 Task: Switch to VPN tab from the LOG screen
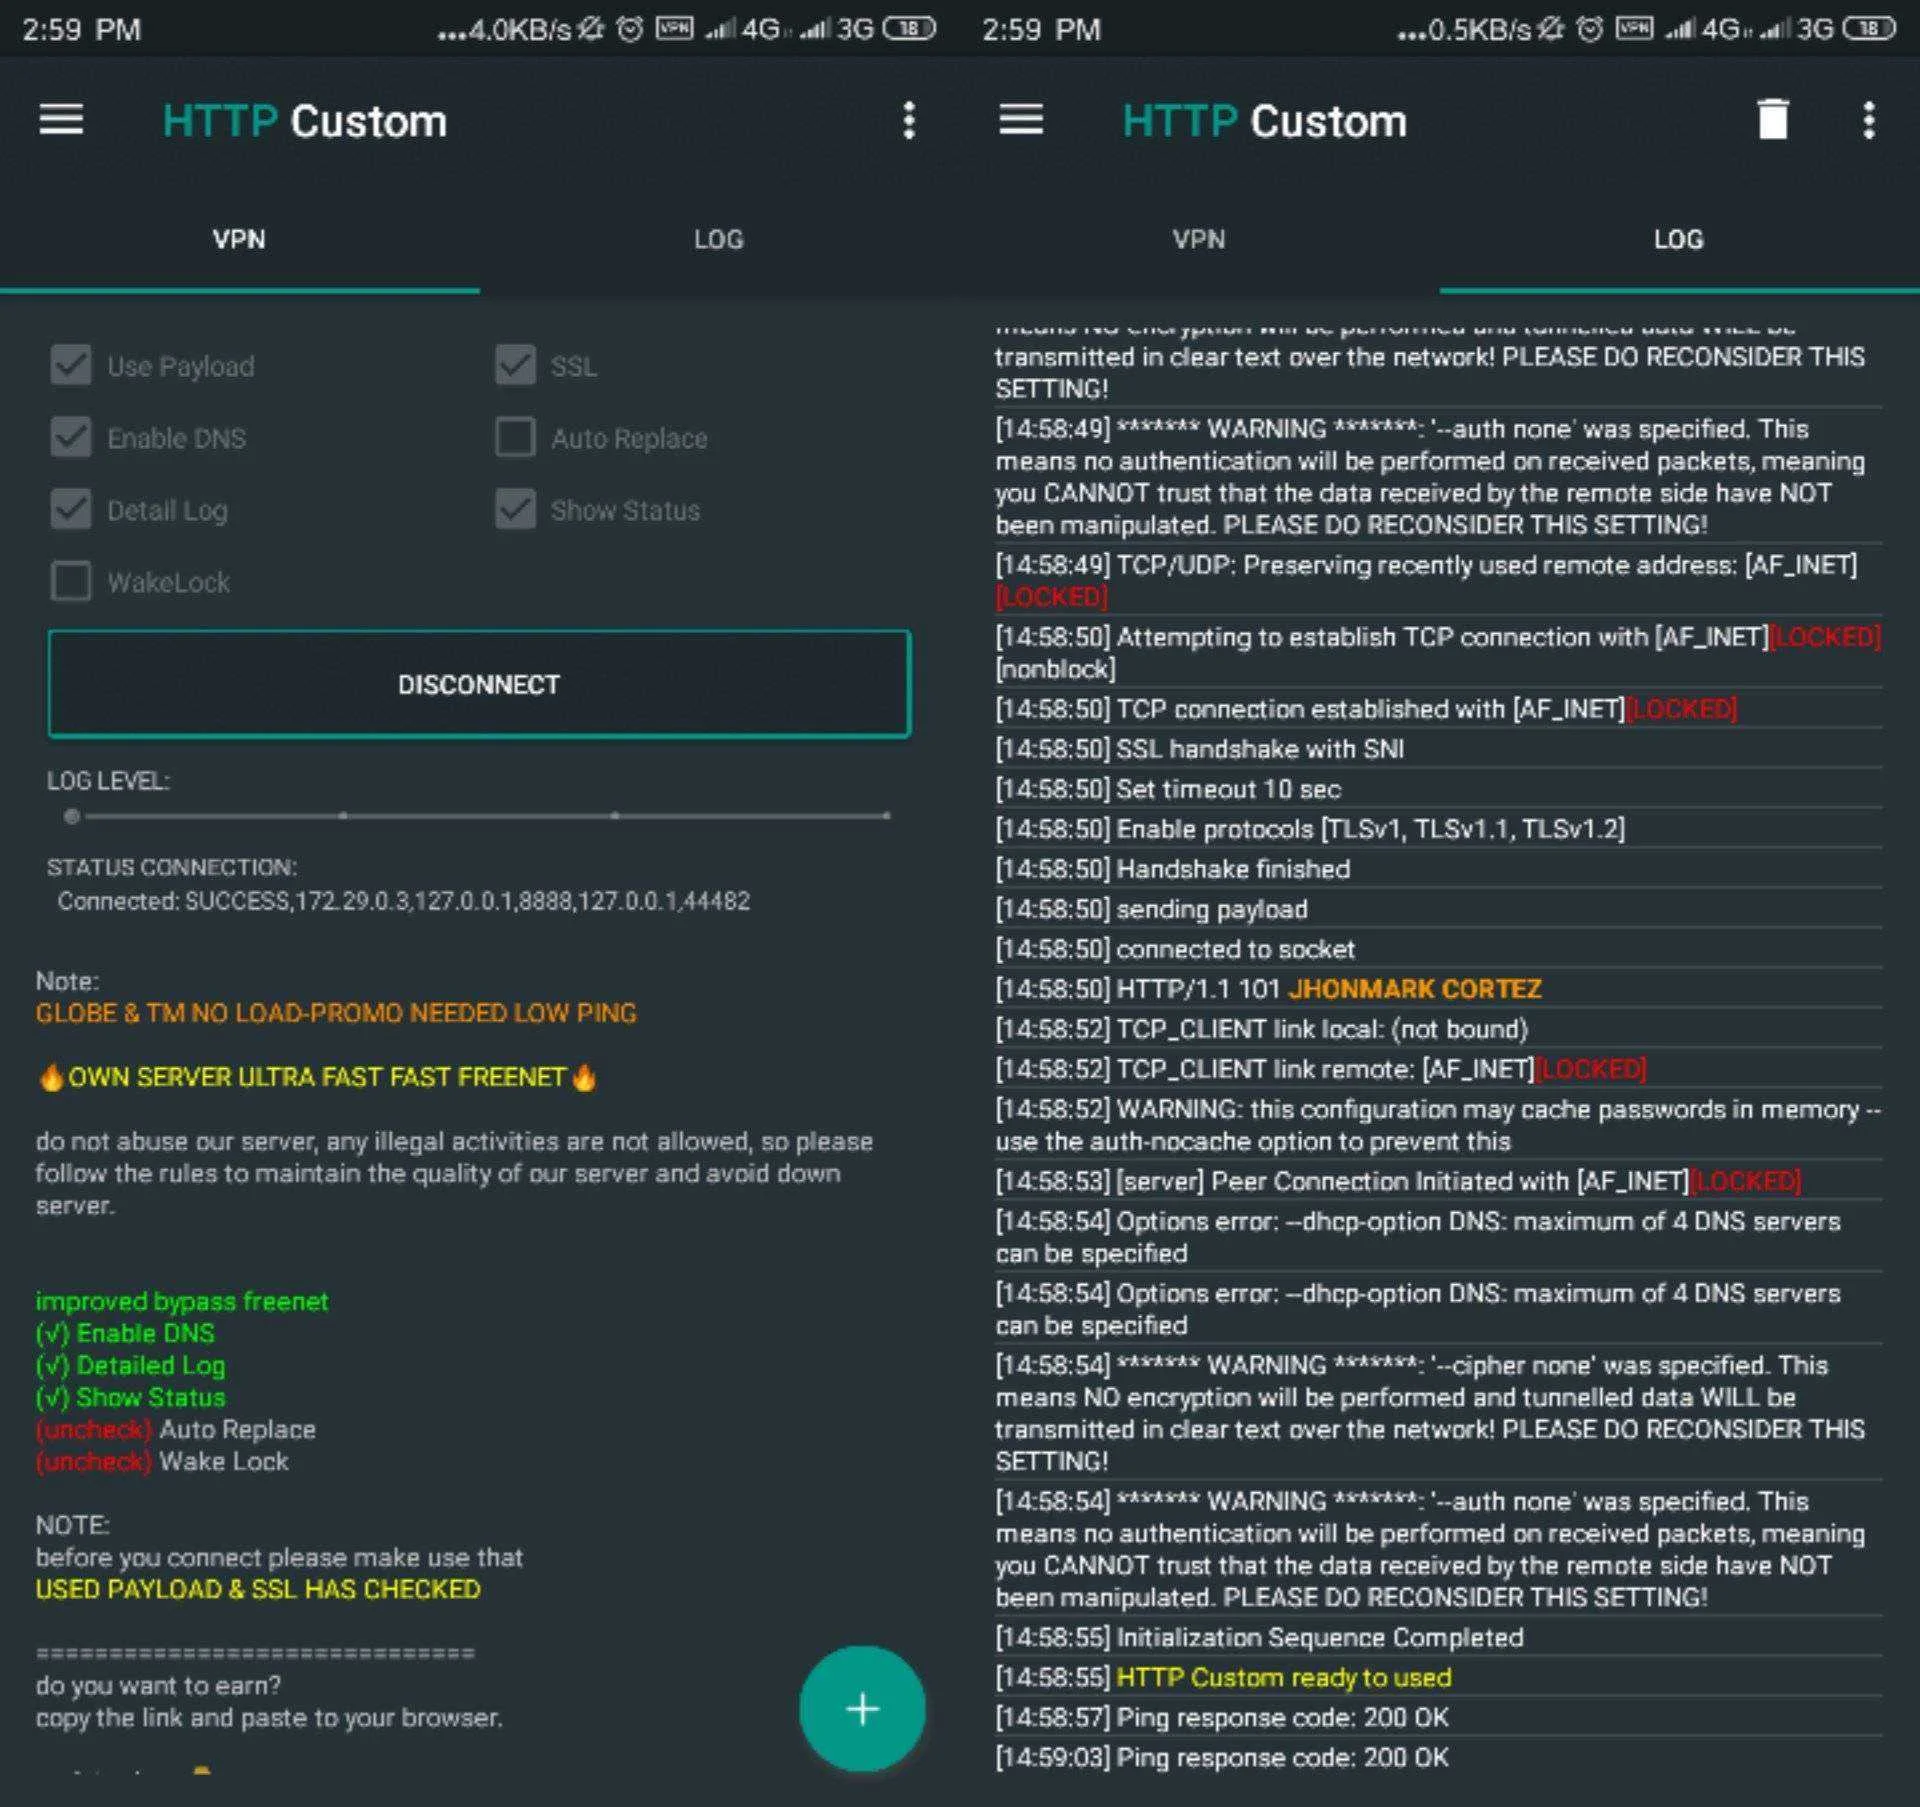tap(1199, 240)
